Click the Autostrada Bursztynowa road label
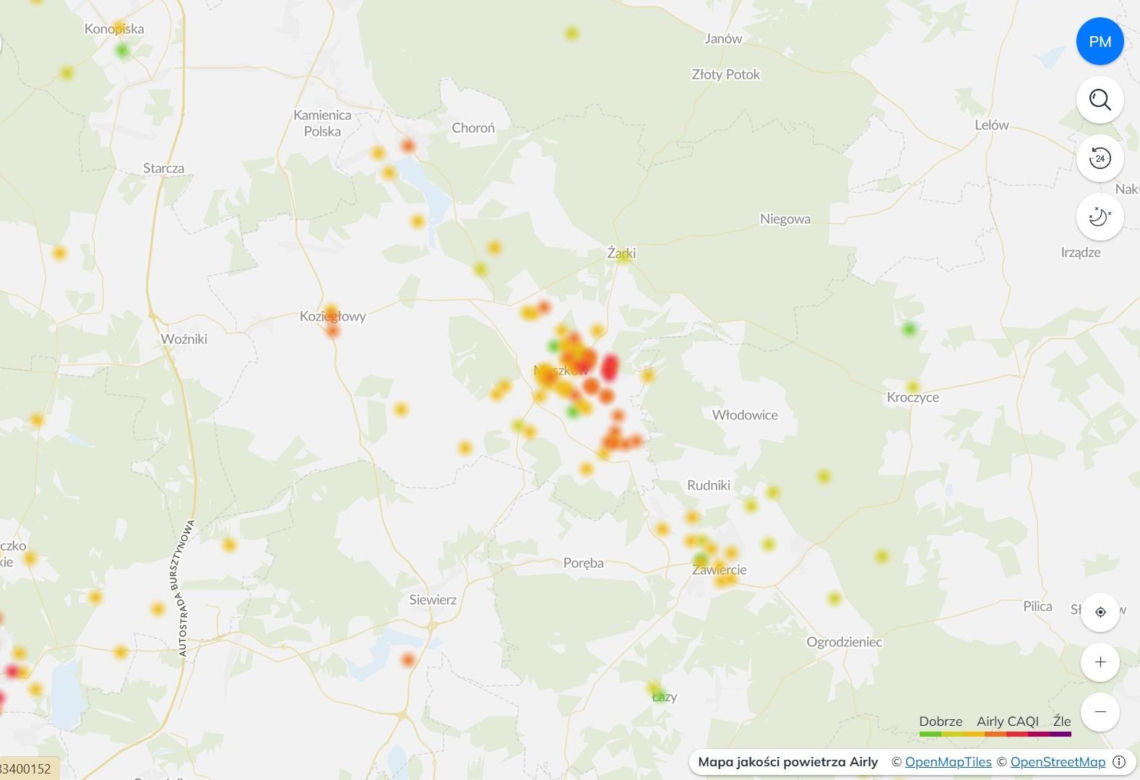Viewport: 1140px width, 780px height. 185,587
